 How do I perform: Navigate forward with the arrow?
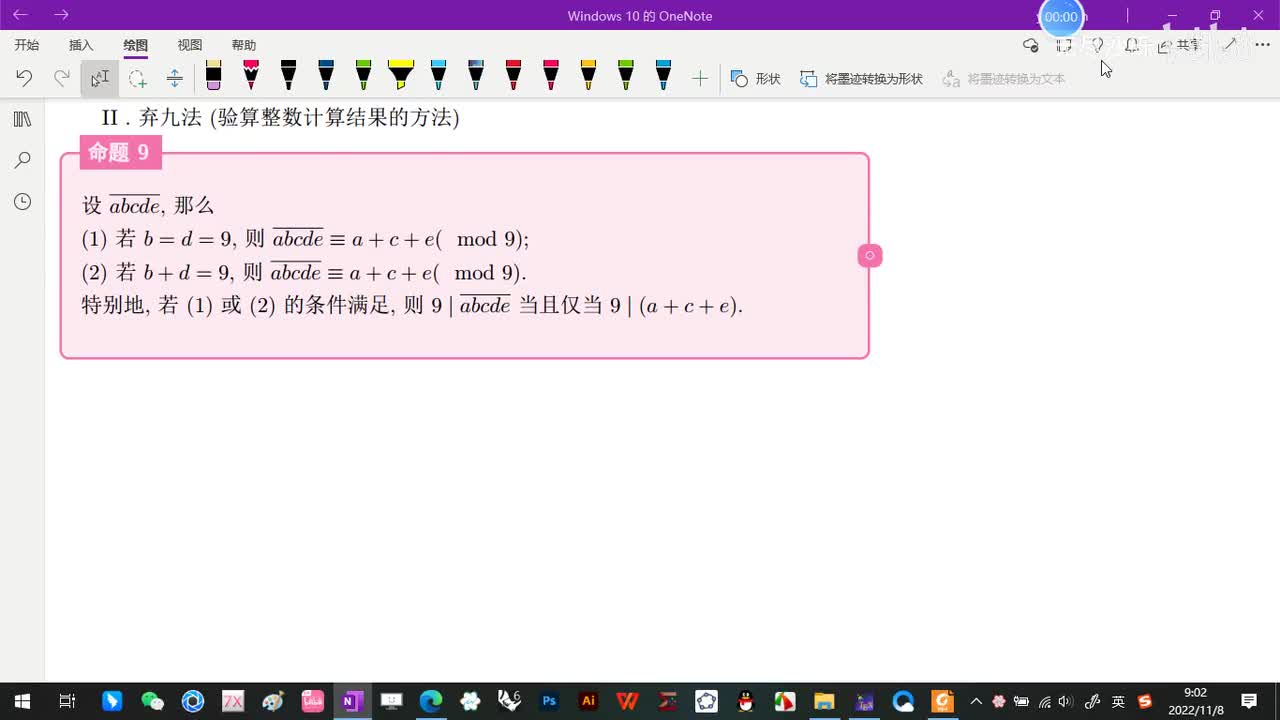coord(61,15)
